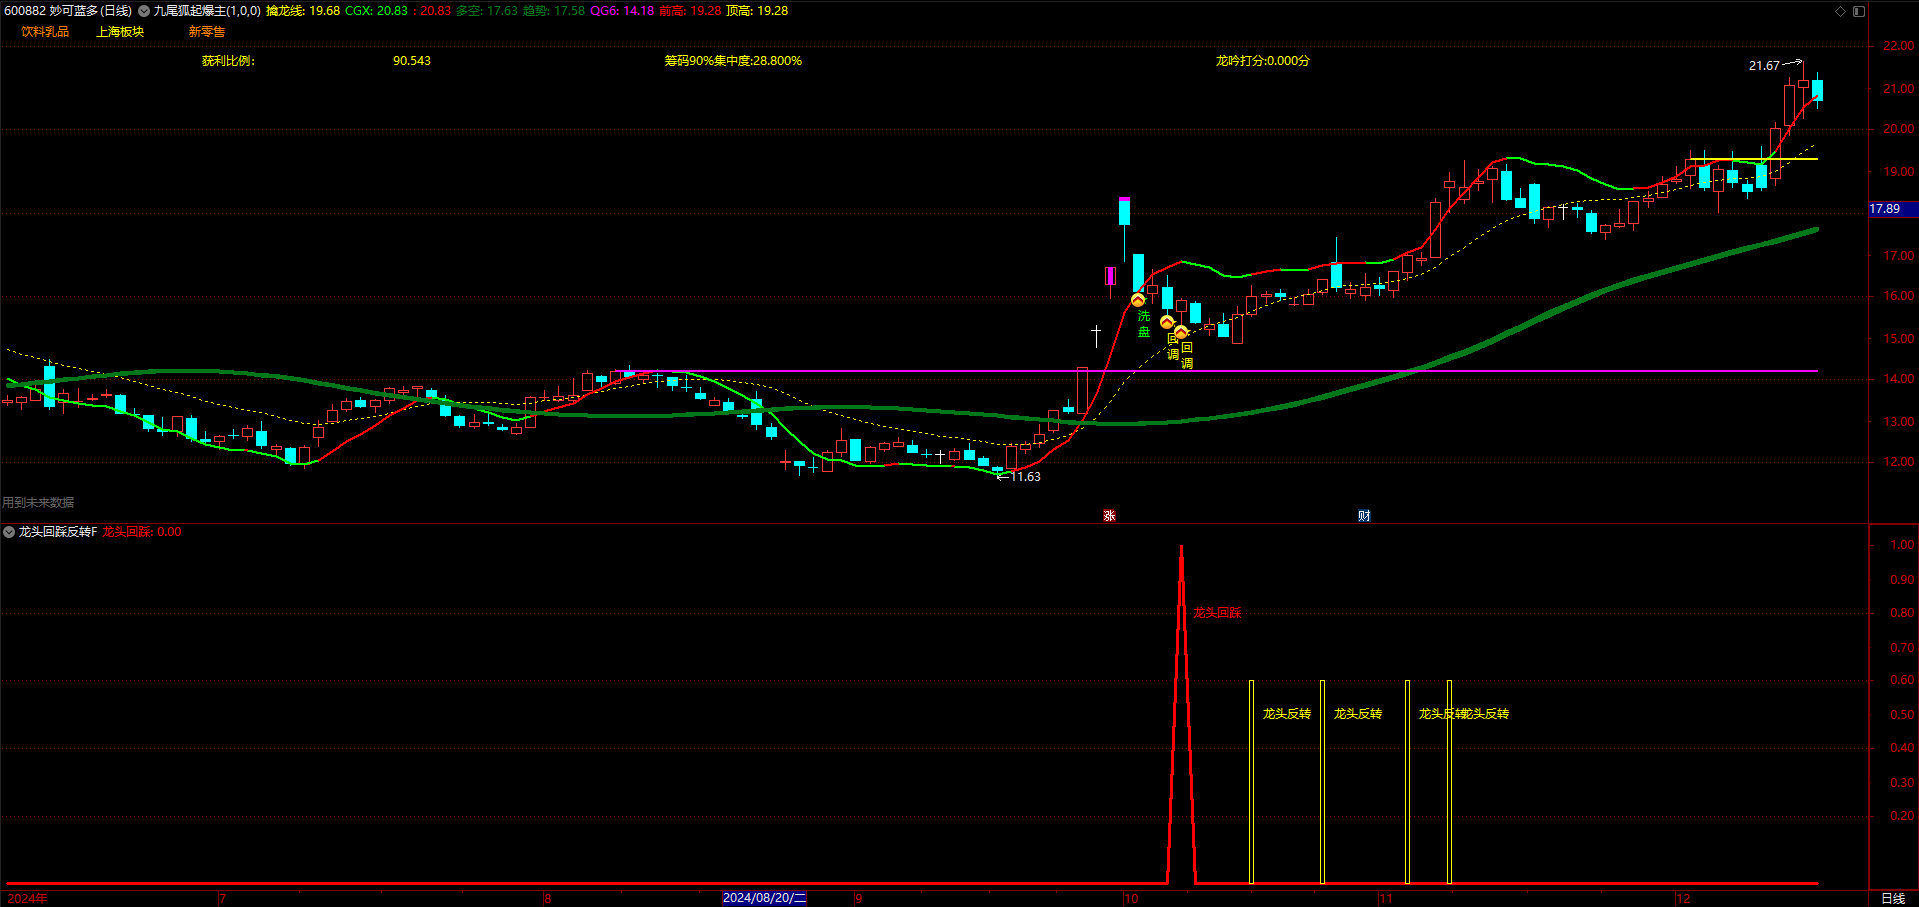This screenshot has height=907, width=1919.
Task: Click the 2024/08/20 date marker on timeline
Action: [764, 898]
